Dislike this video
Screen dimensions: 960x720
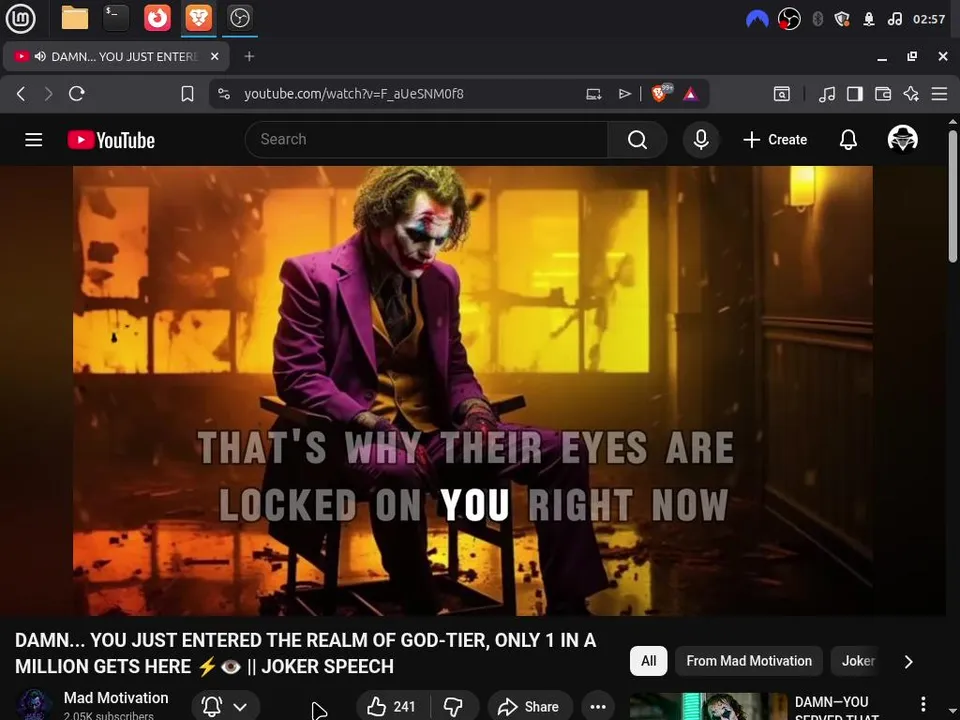(x=454, y=707)
